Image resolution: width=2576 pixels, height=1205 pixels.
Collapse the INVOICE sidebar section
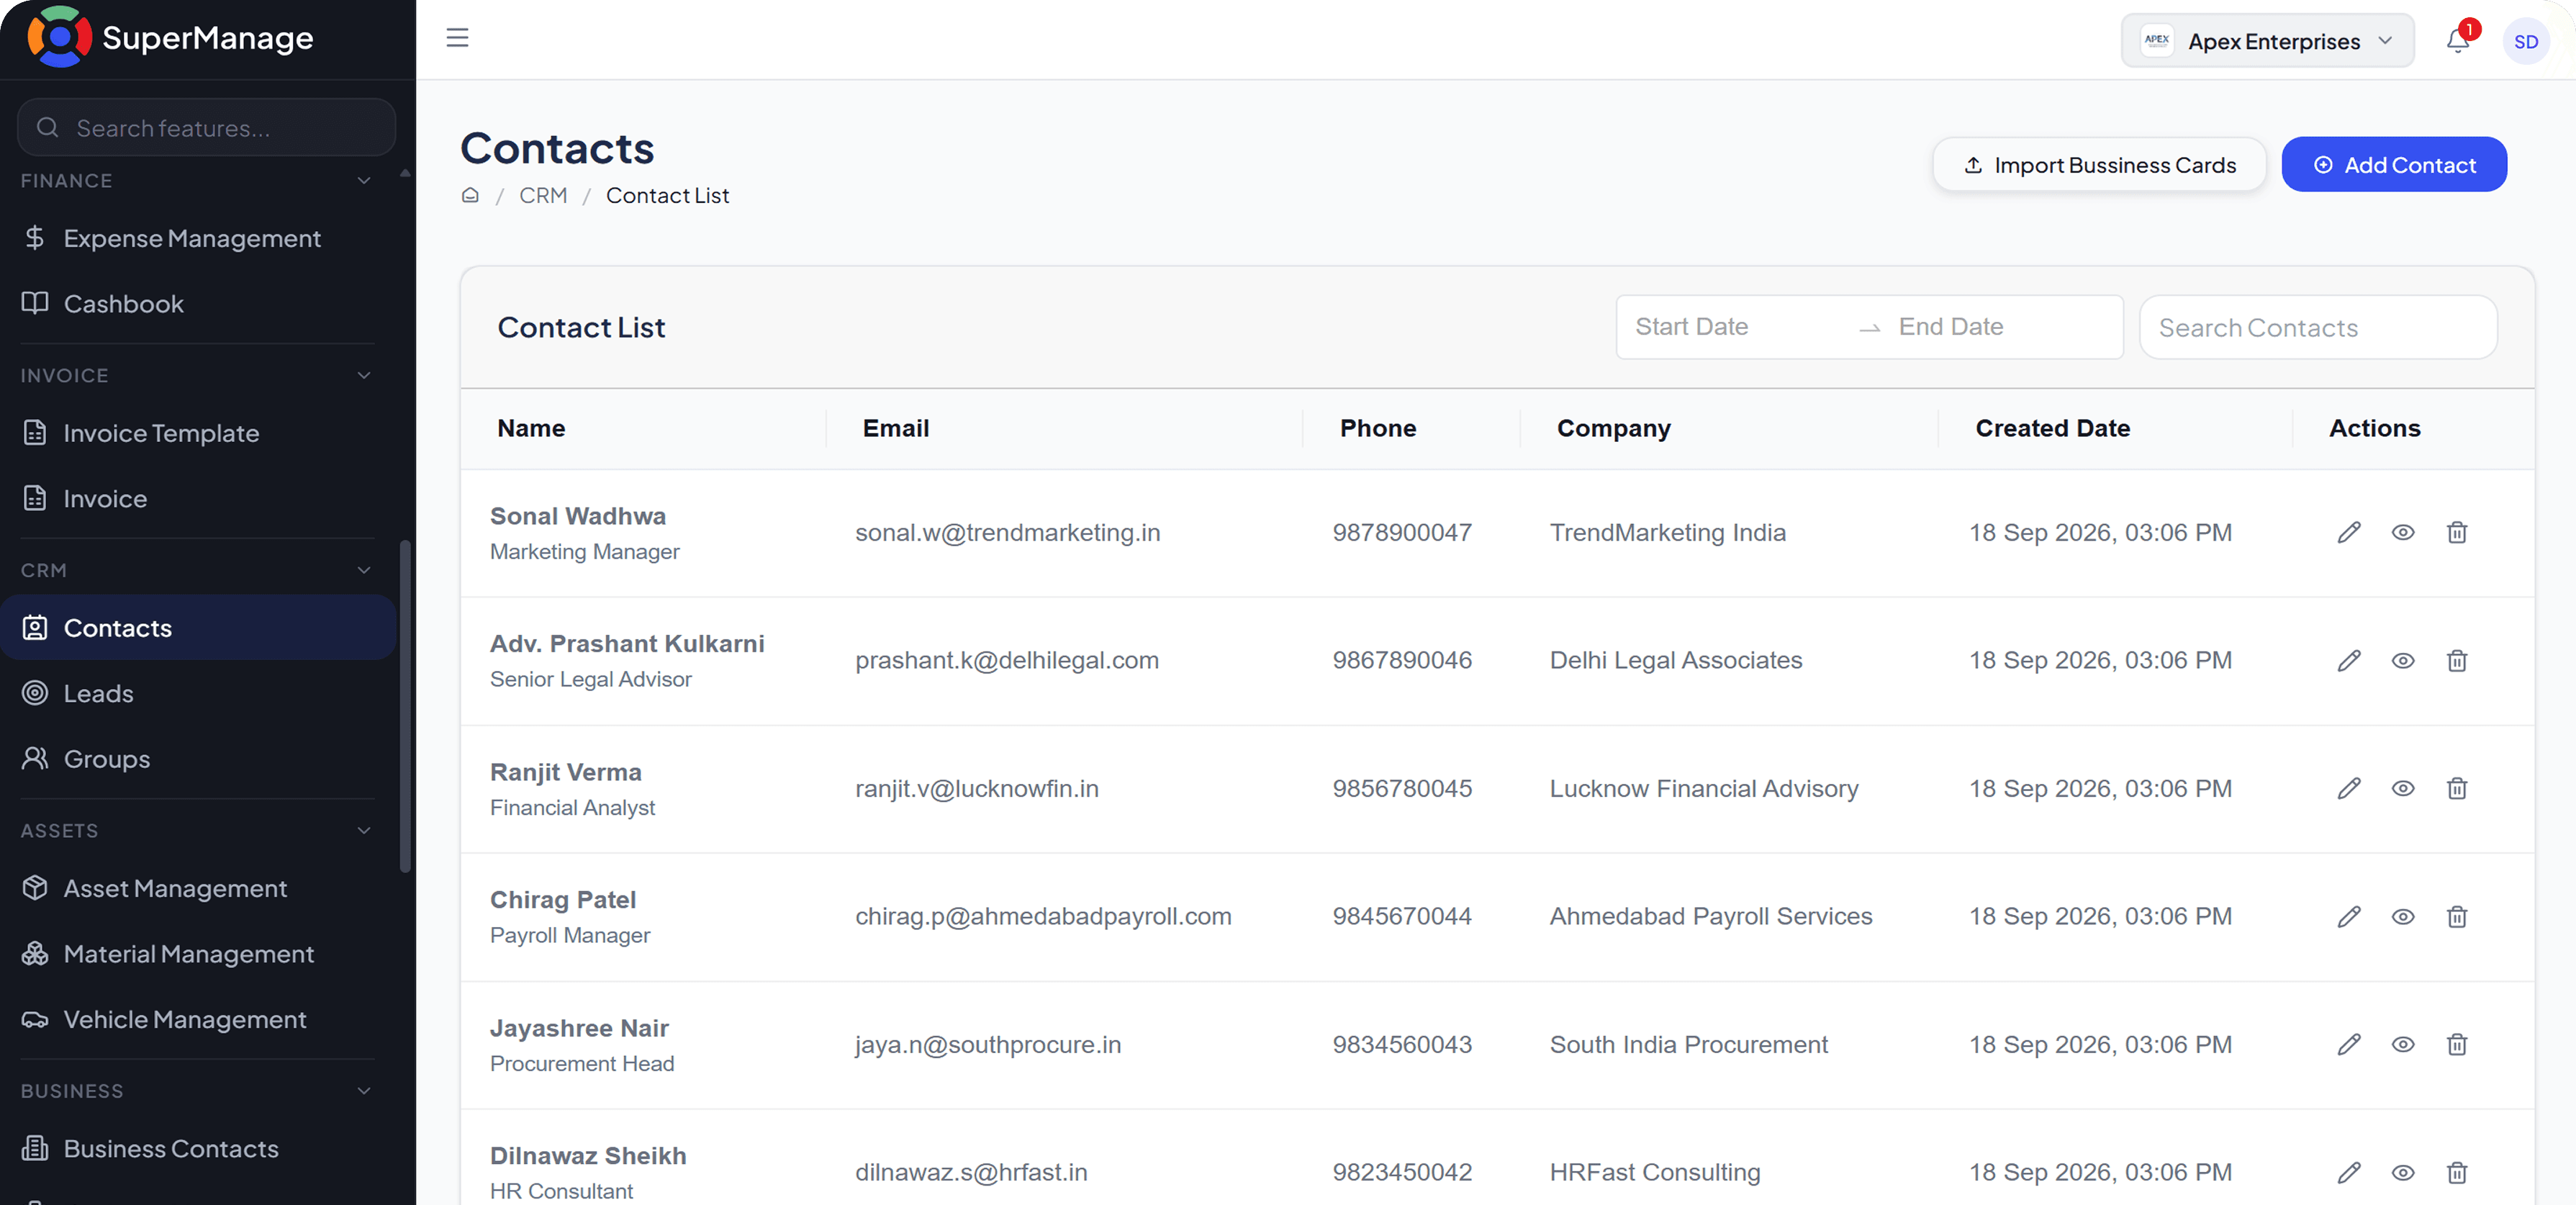click(x=364, y=375)
